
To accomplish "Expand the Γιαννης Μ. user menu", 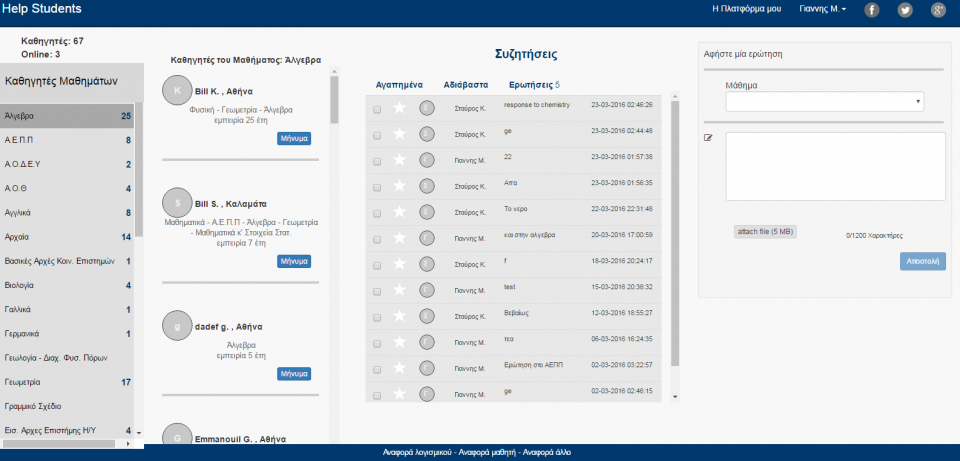I will point(823,9).
